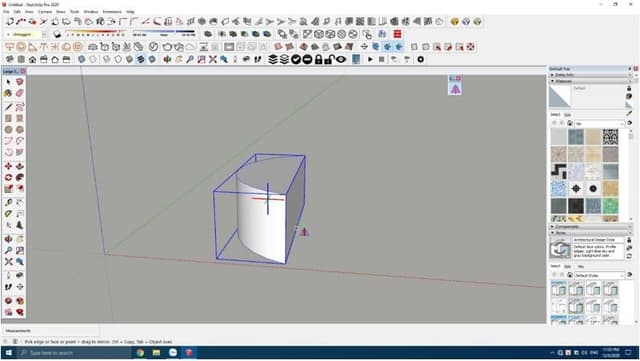Activate the Orbit tool in left toolbar
Viewport: 640px width, 361px height.
click(9, 239)
